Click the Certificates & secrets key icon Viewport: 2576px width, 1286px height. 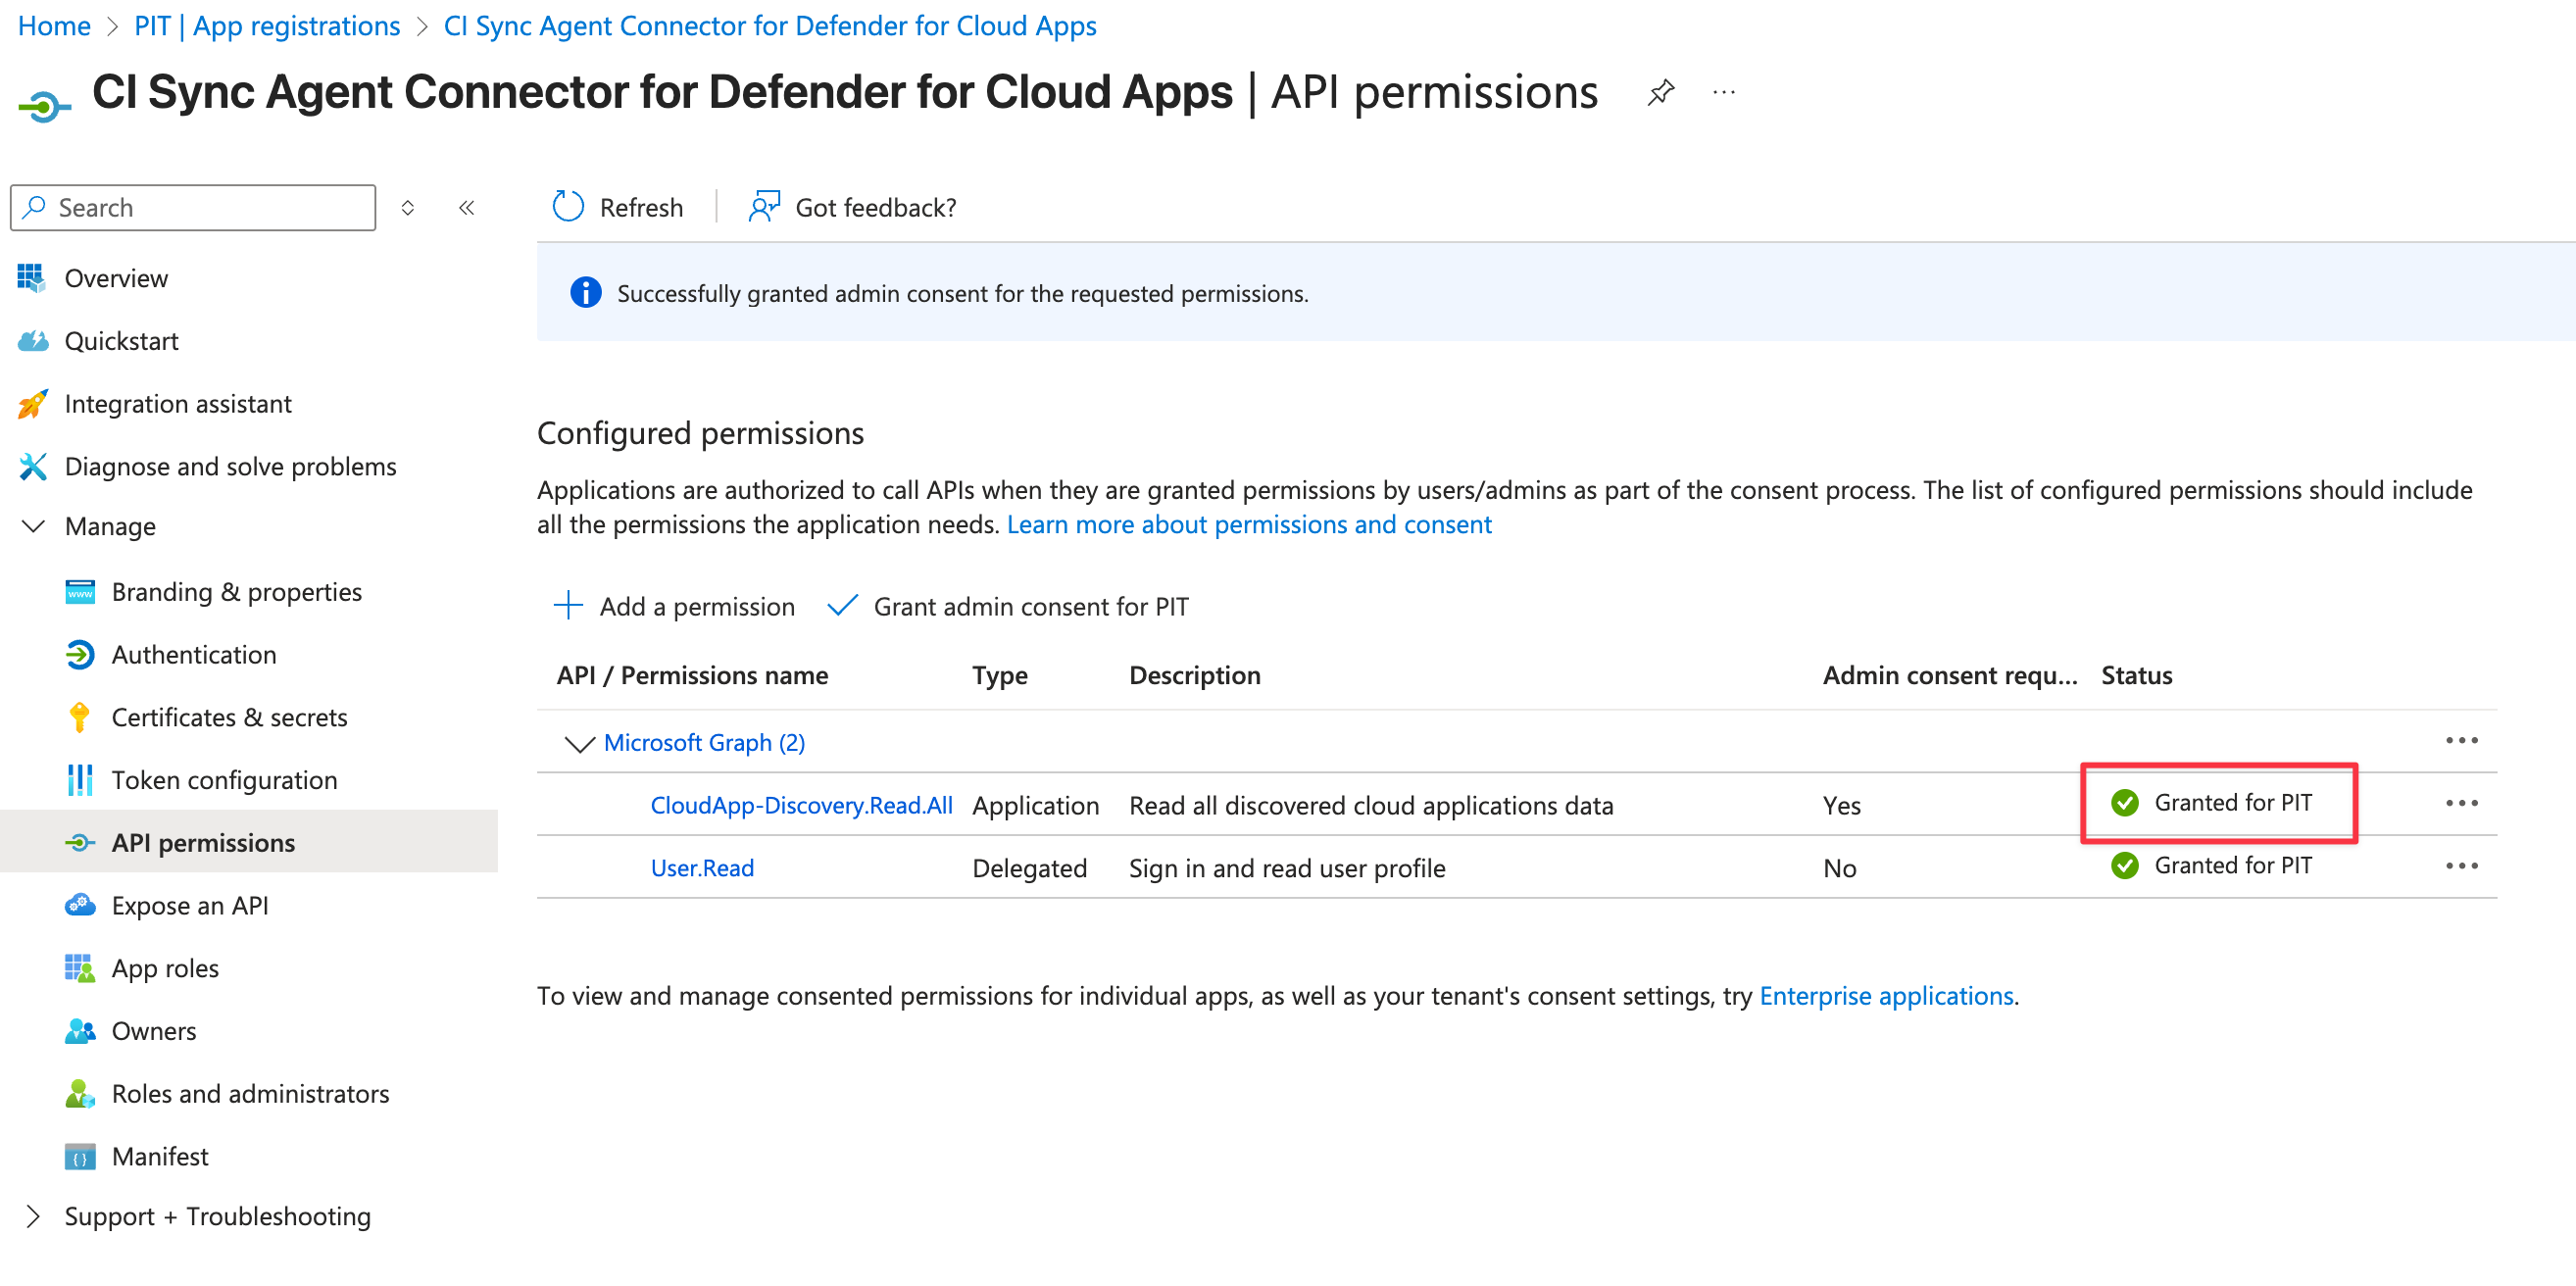point(80,718)
